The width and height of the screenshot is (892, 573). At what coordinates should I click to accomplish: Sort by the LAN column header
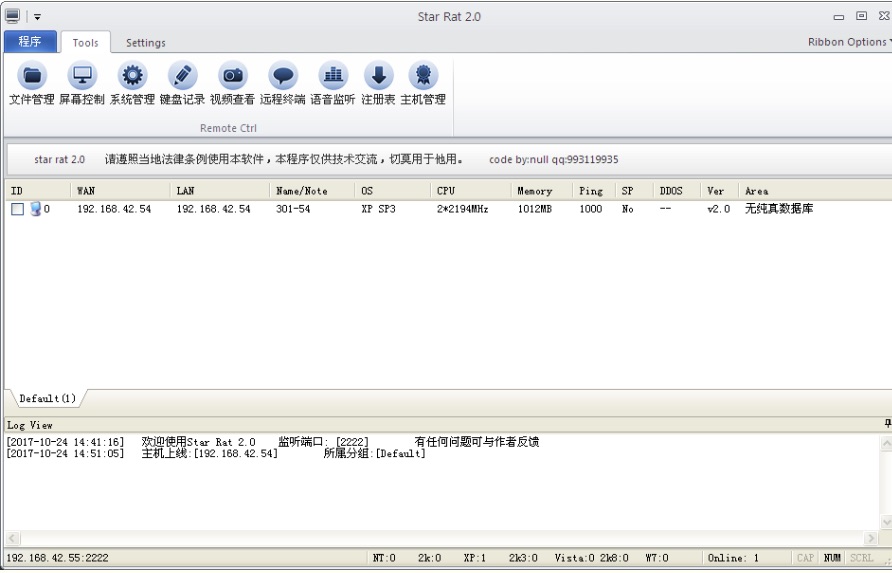pyautogui.click(x=220, y=191)
